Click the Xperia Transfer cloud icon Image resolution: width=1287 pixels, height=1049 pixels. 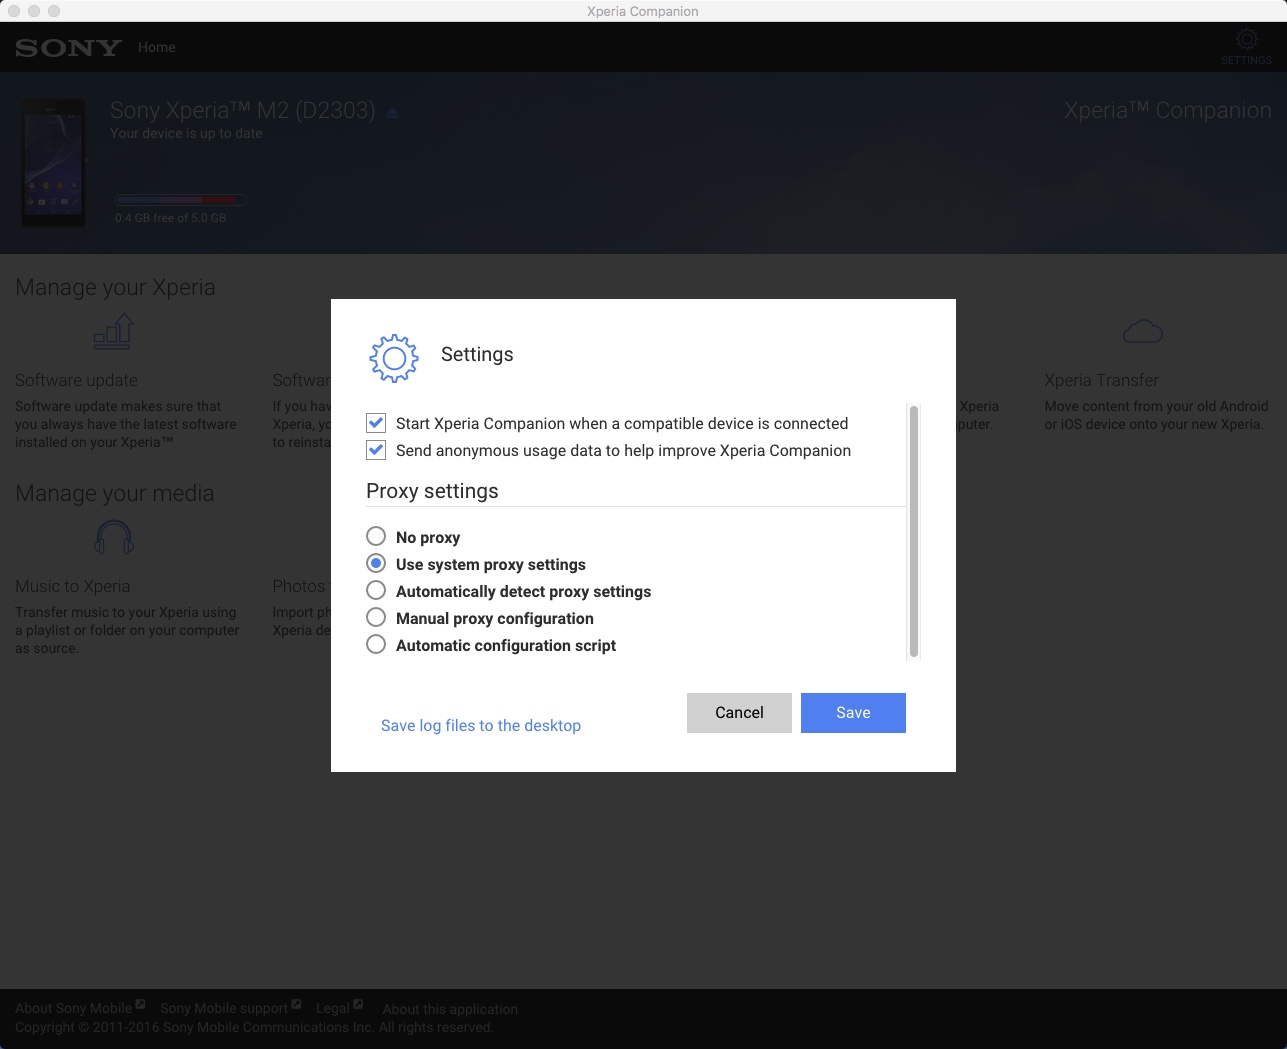coord(1143,331)
